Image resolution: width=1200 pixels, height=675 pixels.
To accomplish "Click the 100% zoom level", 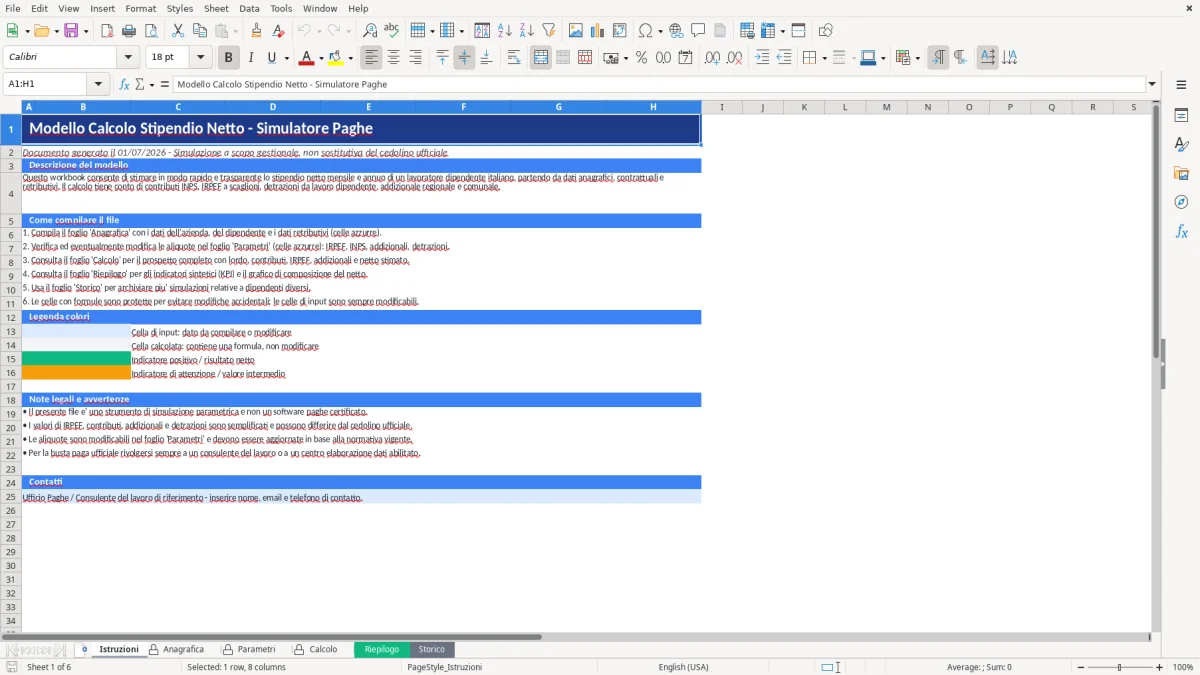I will [x=1182, y=667].
